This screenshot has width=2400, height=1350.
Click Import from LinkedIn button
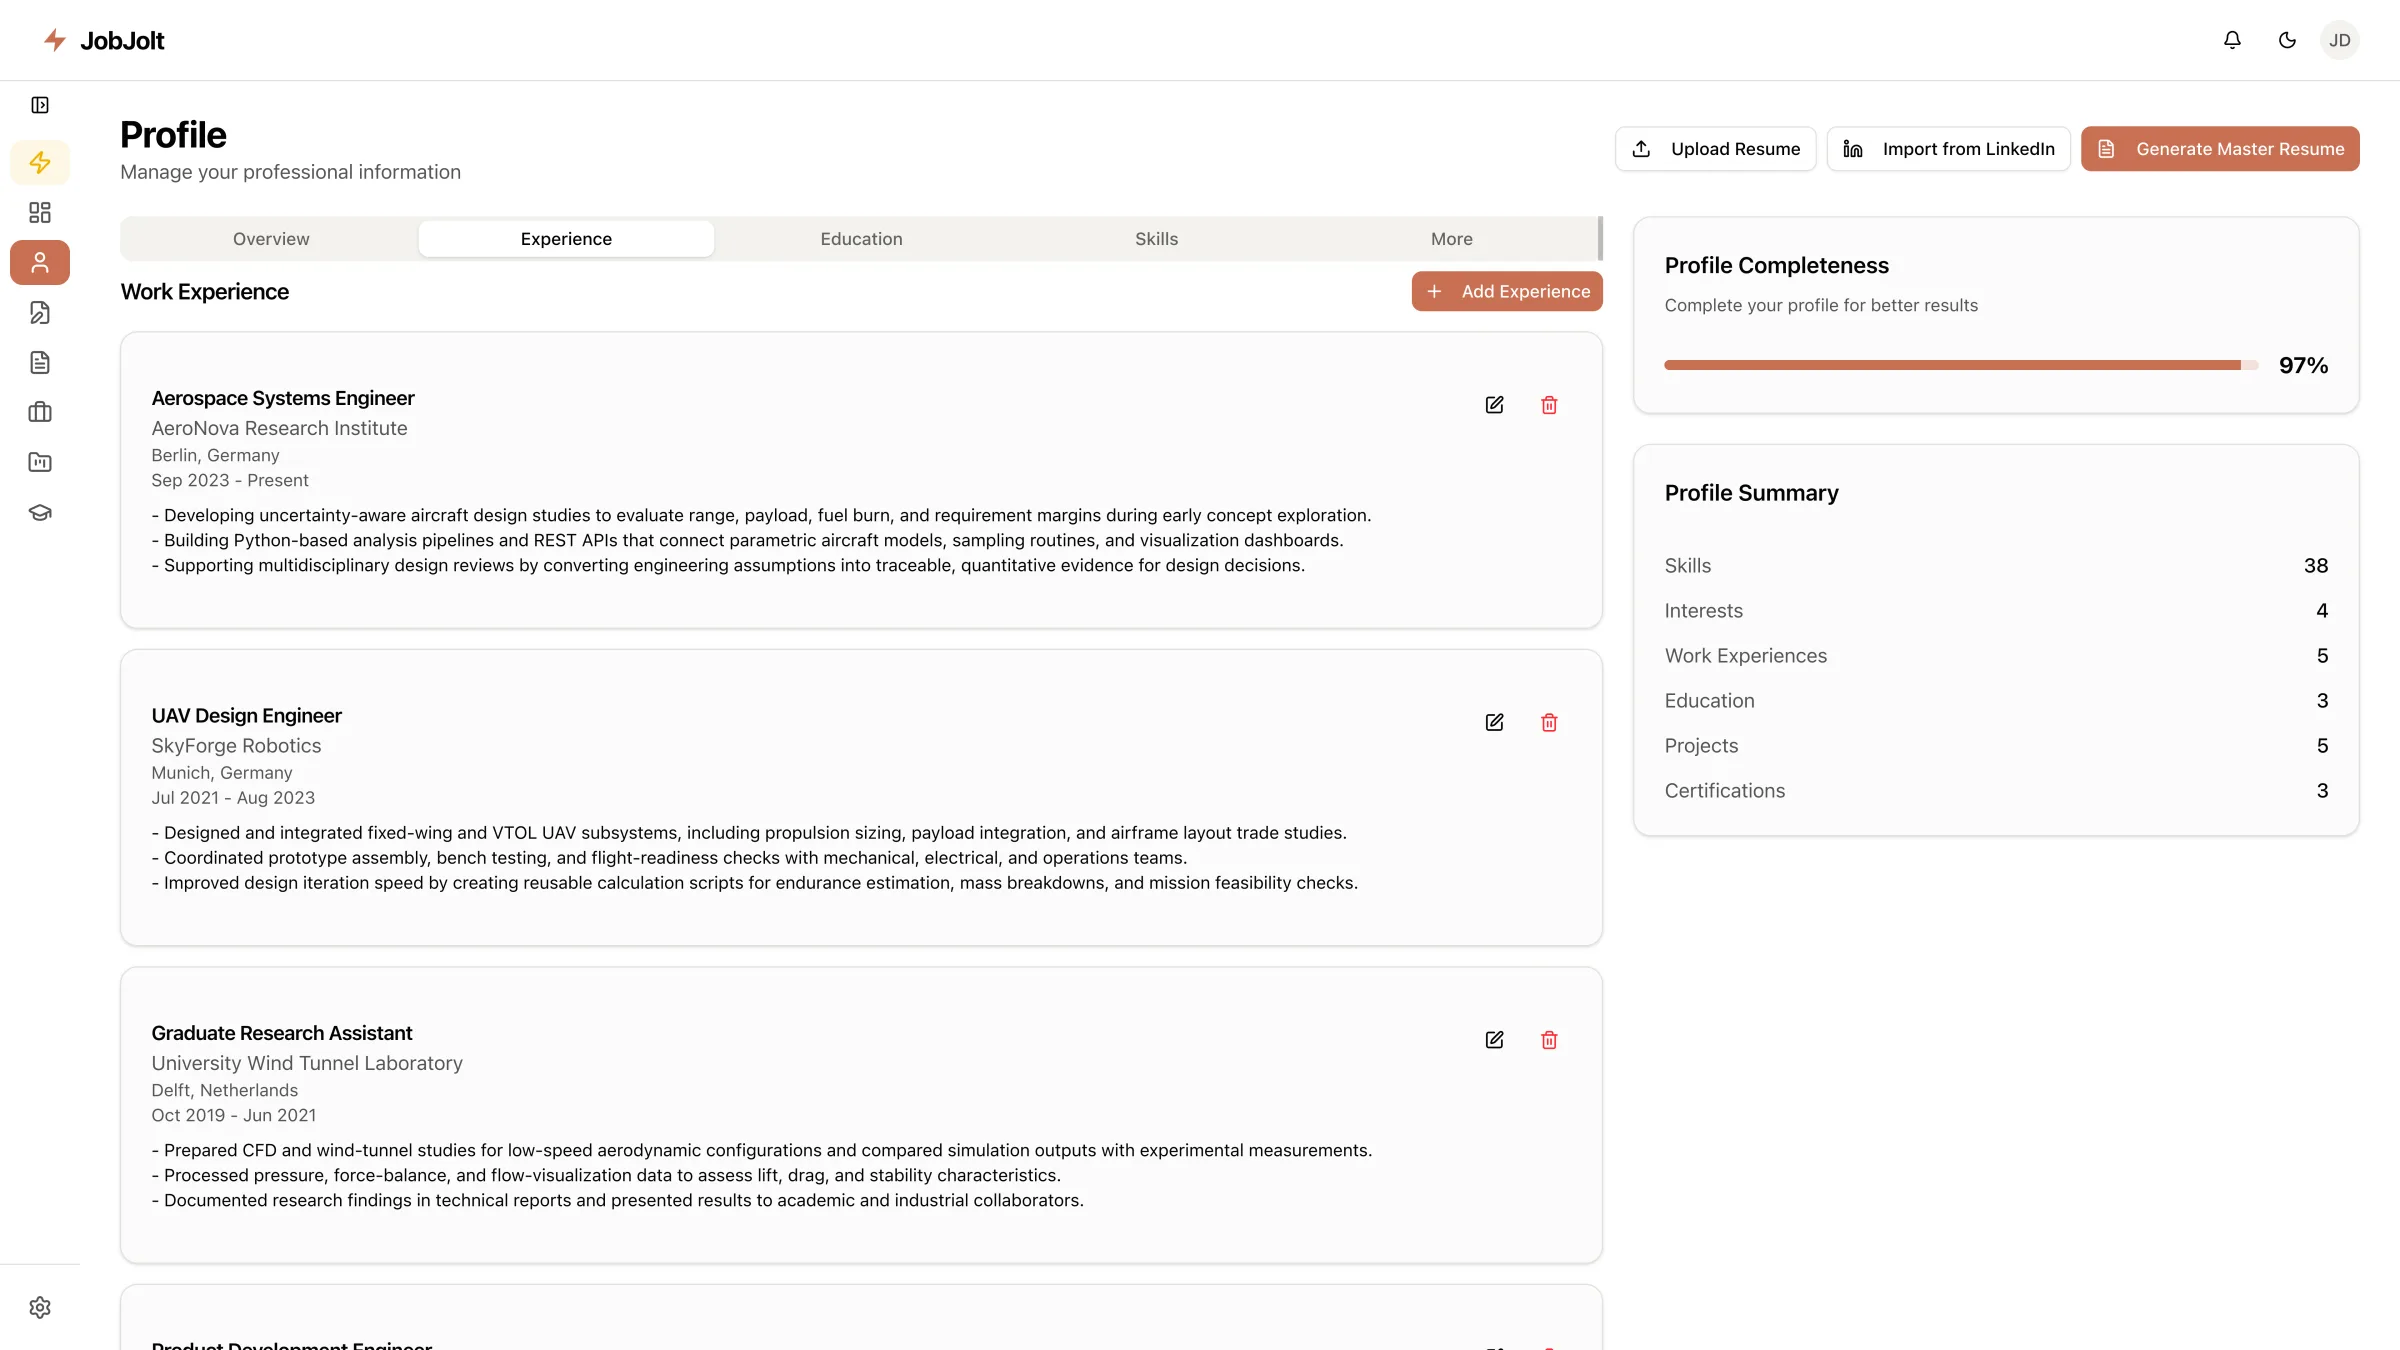[x=1948, y=148]
